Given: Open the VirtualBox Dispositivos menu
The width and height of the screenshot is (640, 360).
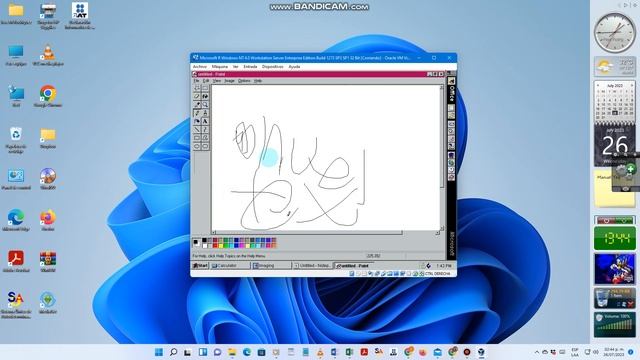Looking at the screenshot, I should point(273,67).
